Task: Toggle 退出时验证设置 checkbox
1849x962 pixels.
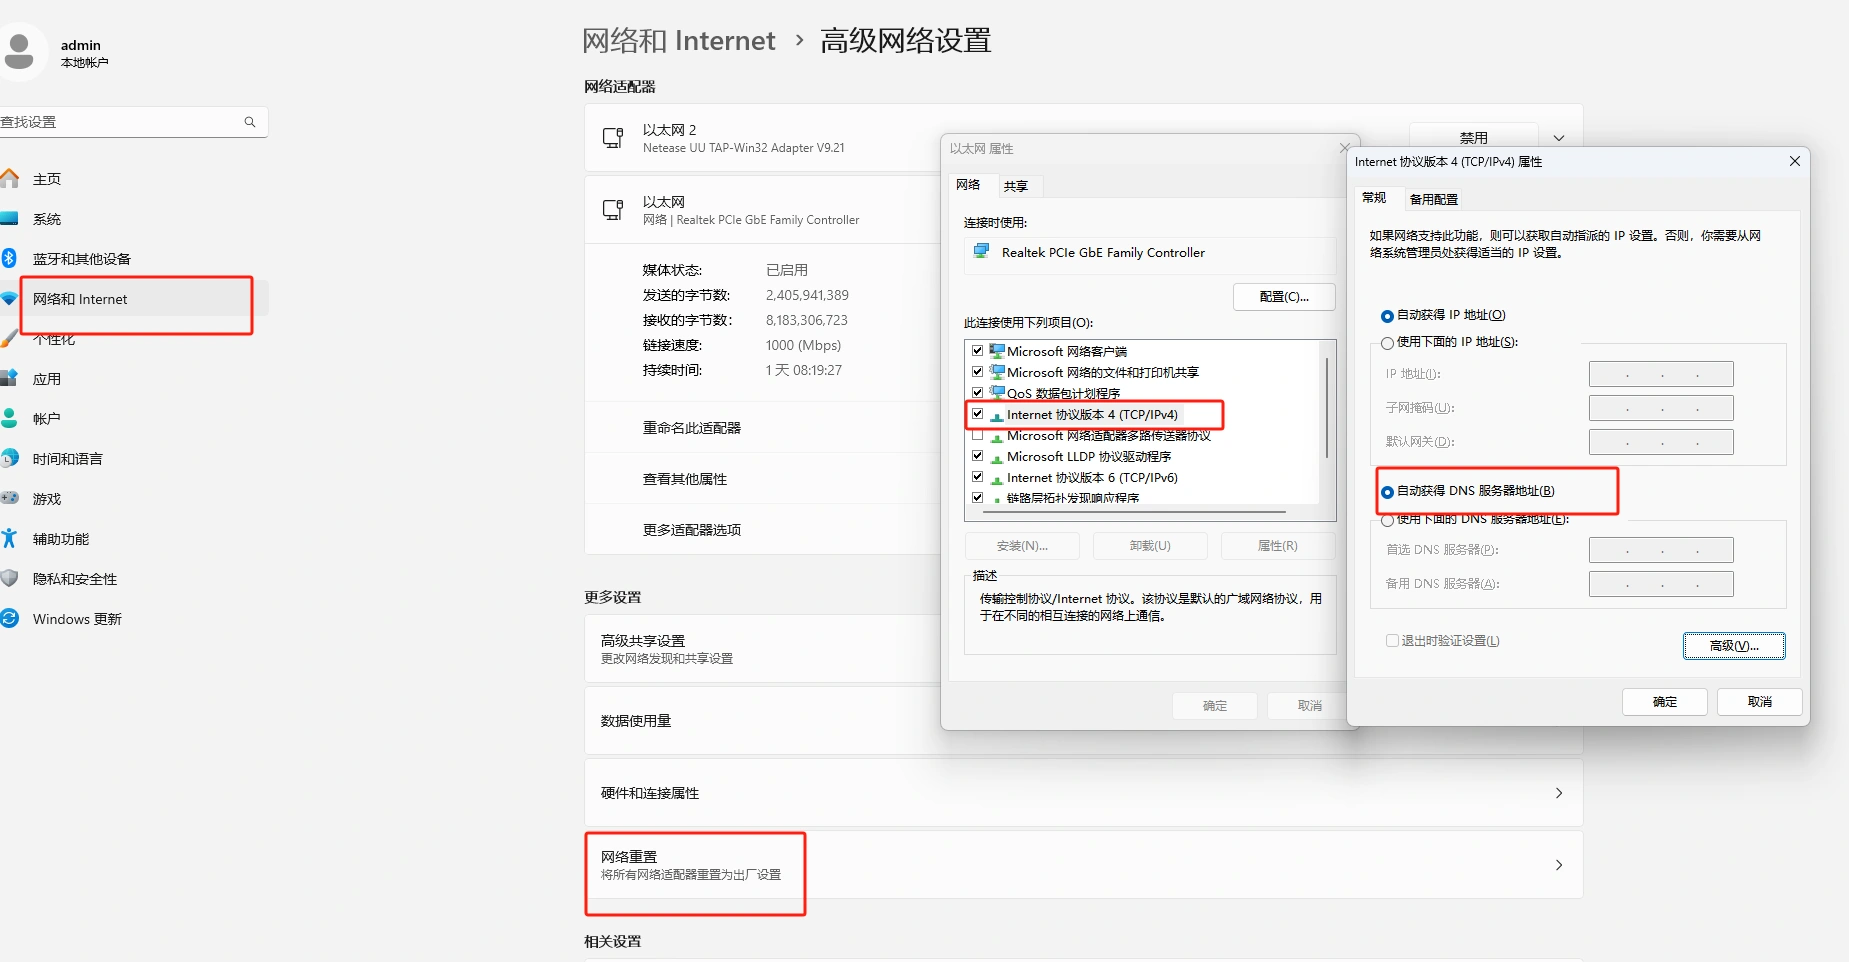Action: point(1392,641)
